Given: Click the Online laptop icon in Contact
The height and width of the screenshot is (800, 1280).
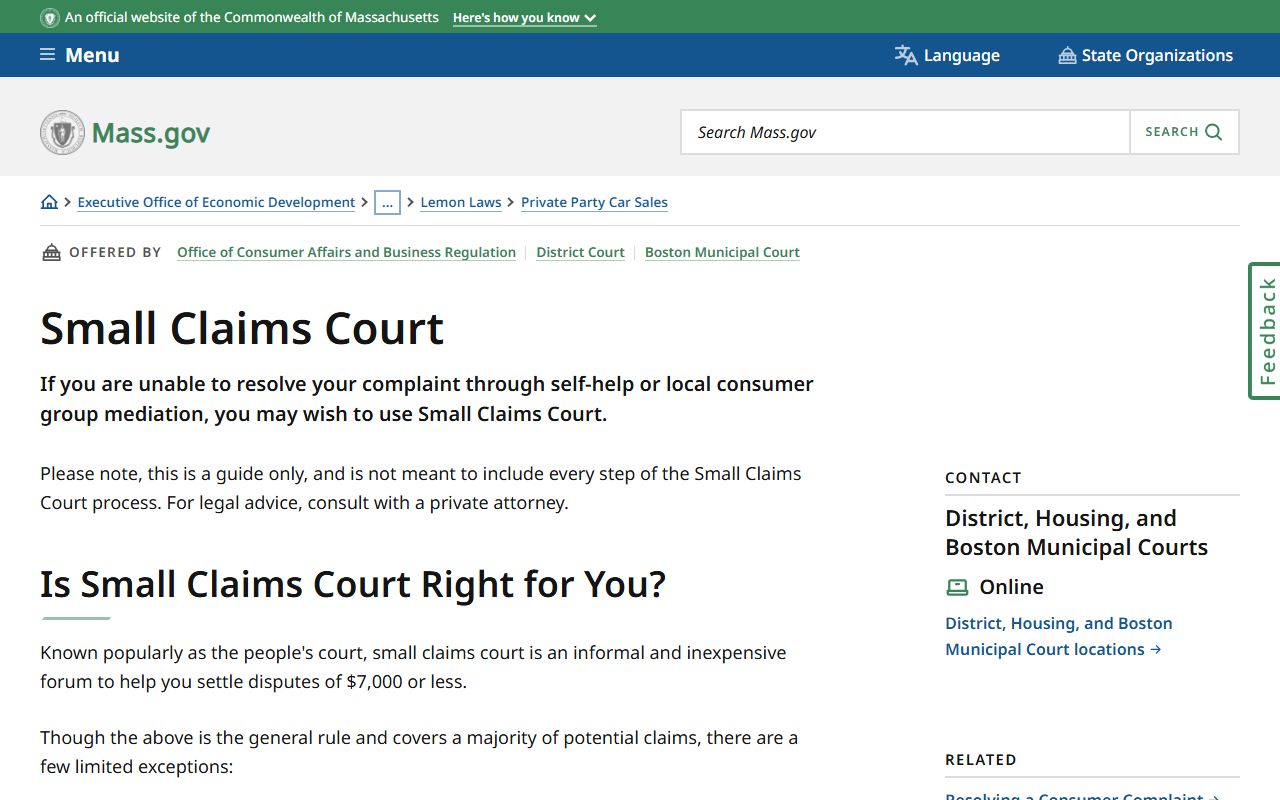Looking at the screenshot, I should point(957,587).
